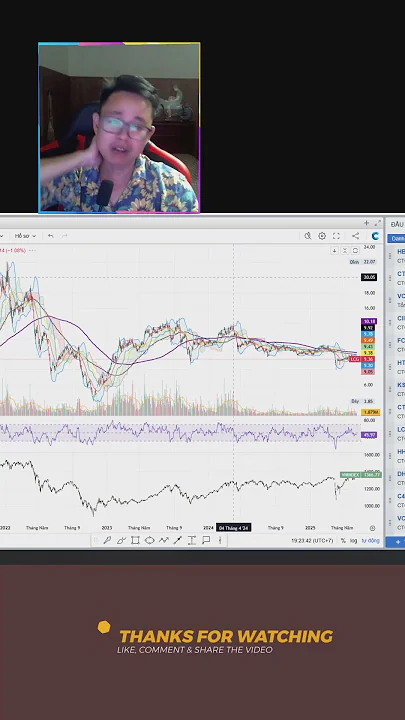
Task: Select the ellipse drawing tool
Action: click(x=149, y=540)
